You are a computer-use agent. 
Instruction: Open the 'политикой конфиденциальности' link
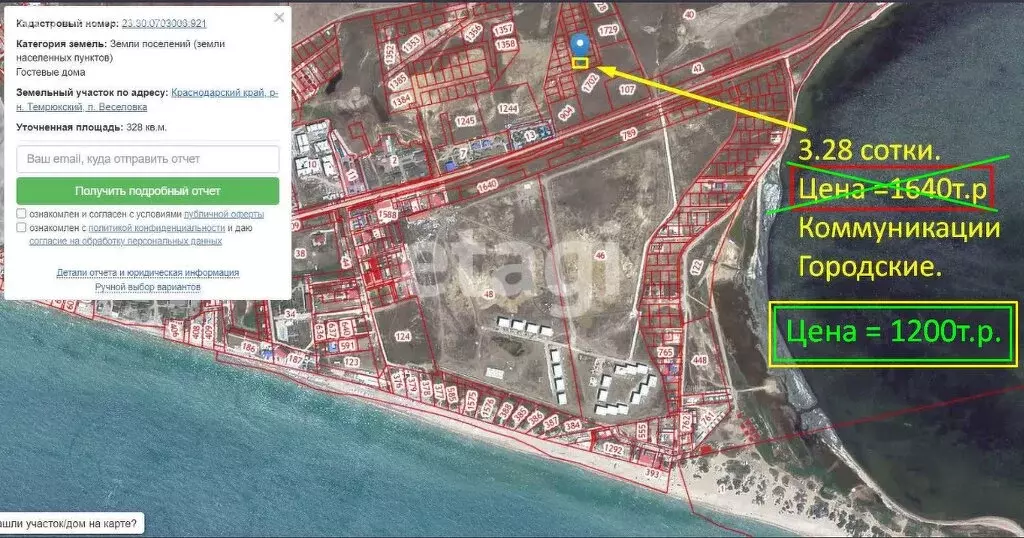coord(156,228)
